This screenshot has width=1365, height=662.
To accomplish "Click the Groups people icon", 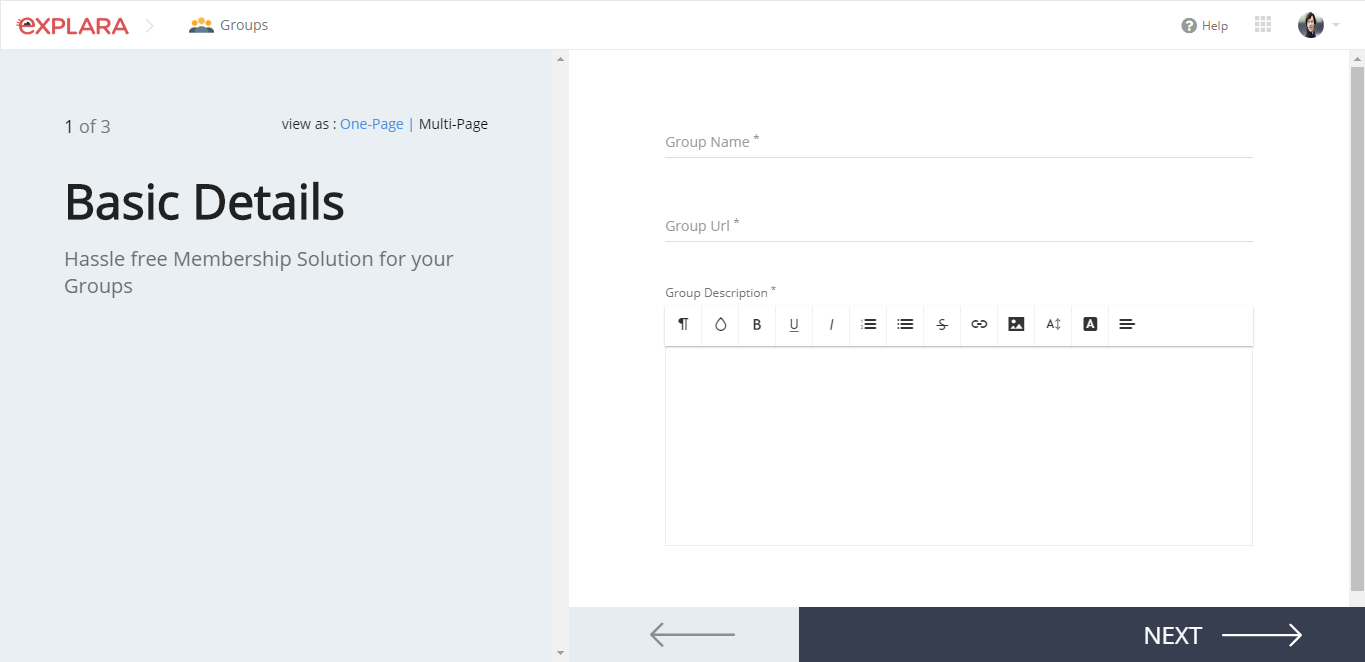I will [x=201, y=25].
